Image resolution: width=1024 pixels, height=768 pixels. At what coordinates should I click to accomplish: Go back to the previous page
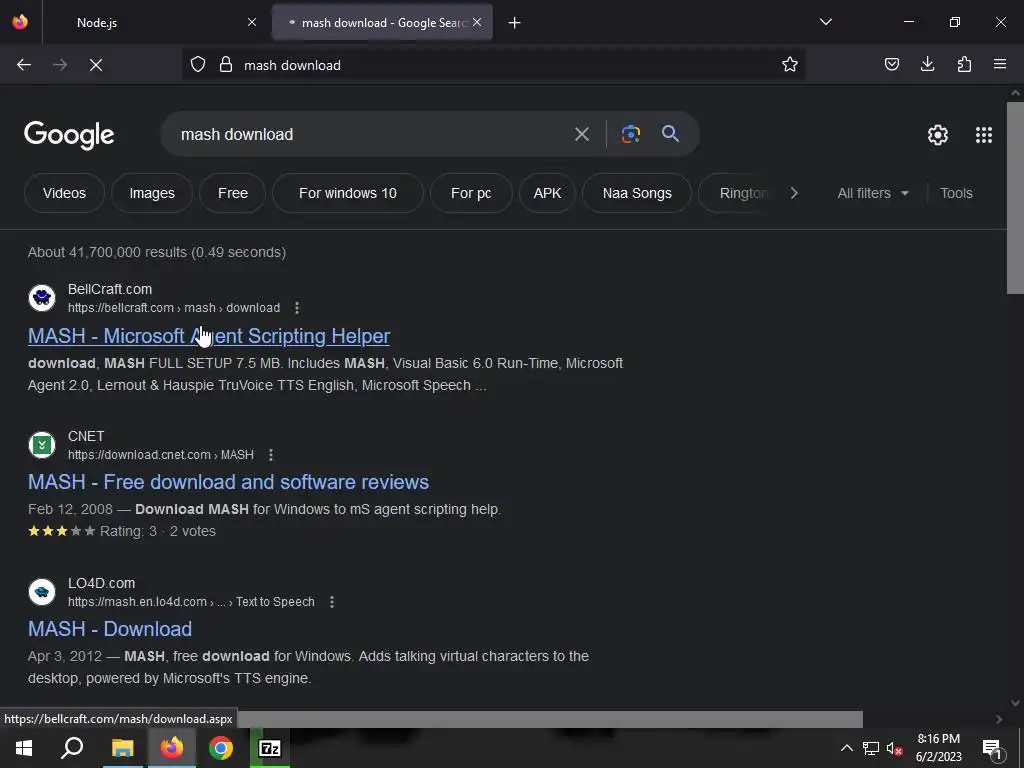point(24,65)
